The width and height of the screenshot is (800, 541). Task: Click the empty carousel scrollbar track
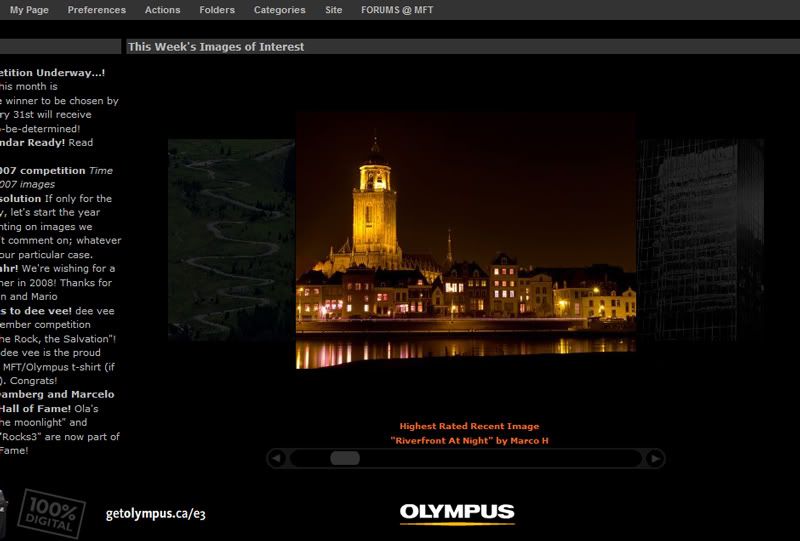tap(500, 458)
